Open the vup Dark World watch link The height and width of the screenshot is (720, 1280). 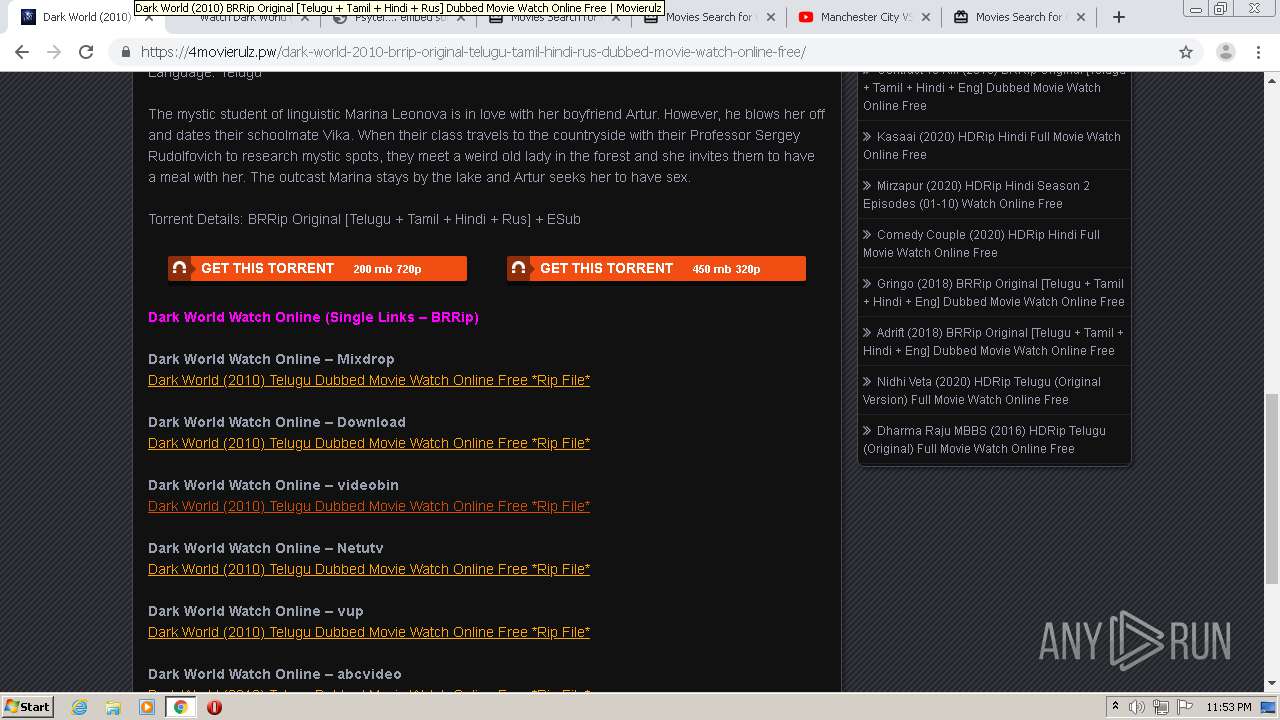pos(369,632)
